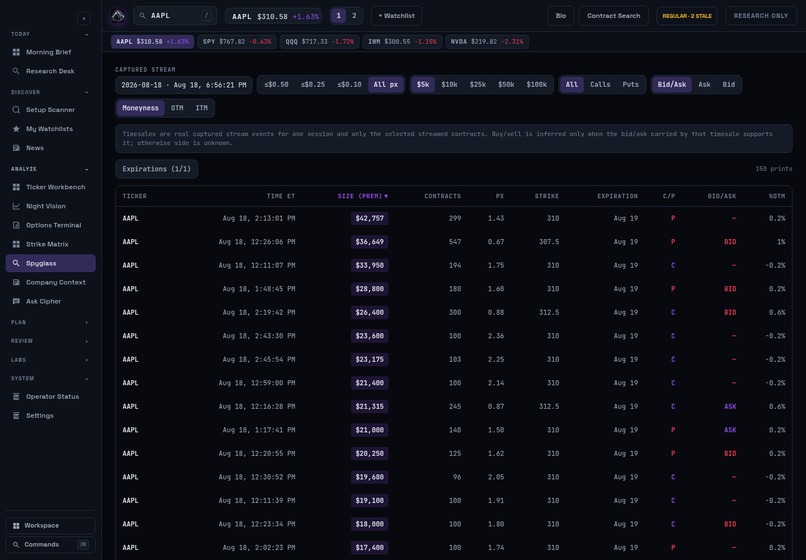Select the QQQ ticker chip

point(320,42)
